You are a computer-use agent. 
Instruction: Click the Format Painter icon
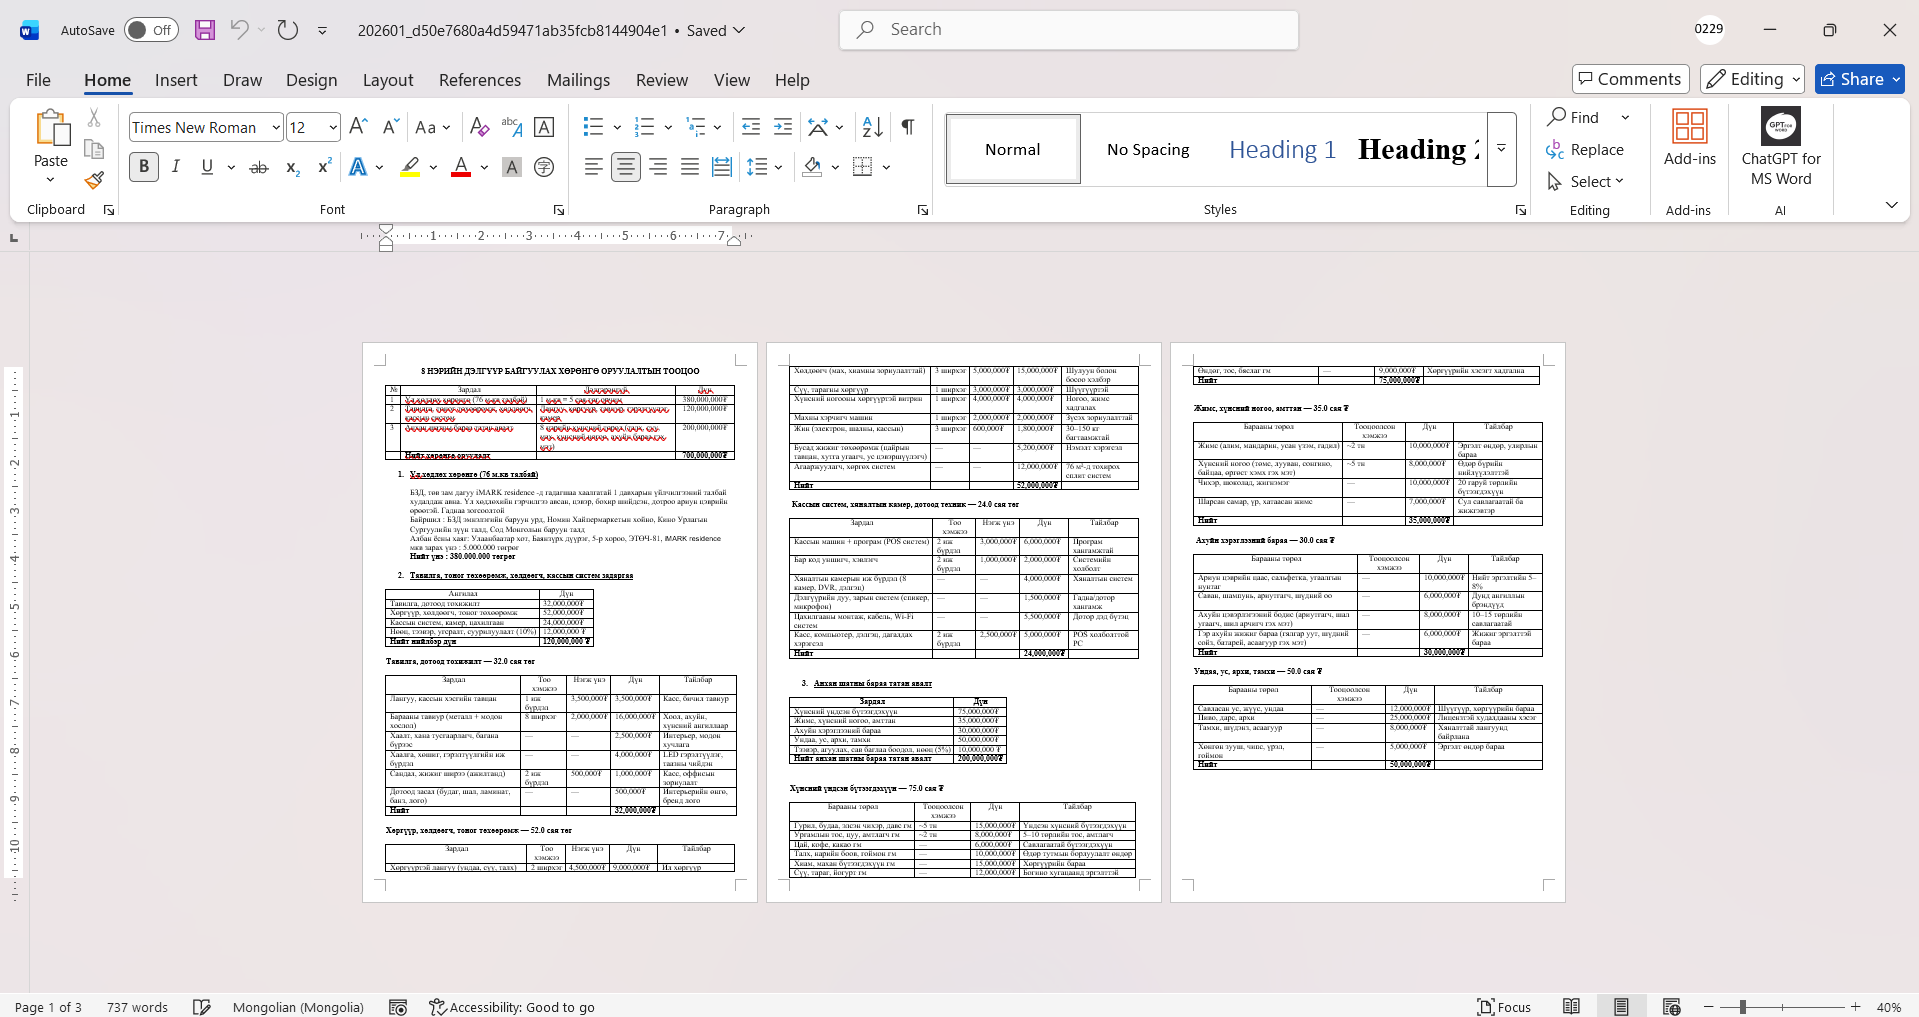(x=94, y=181)
